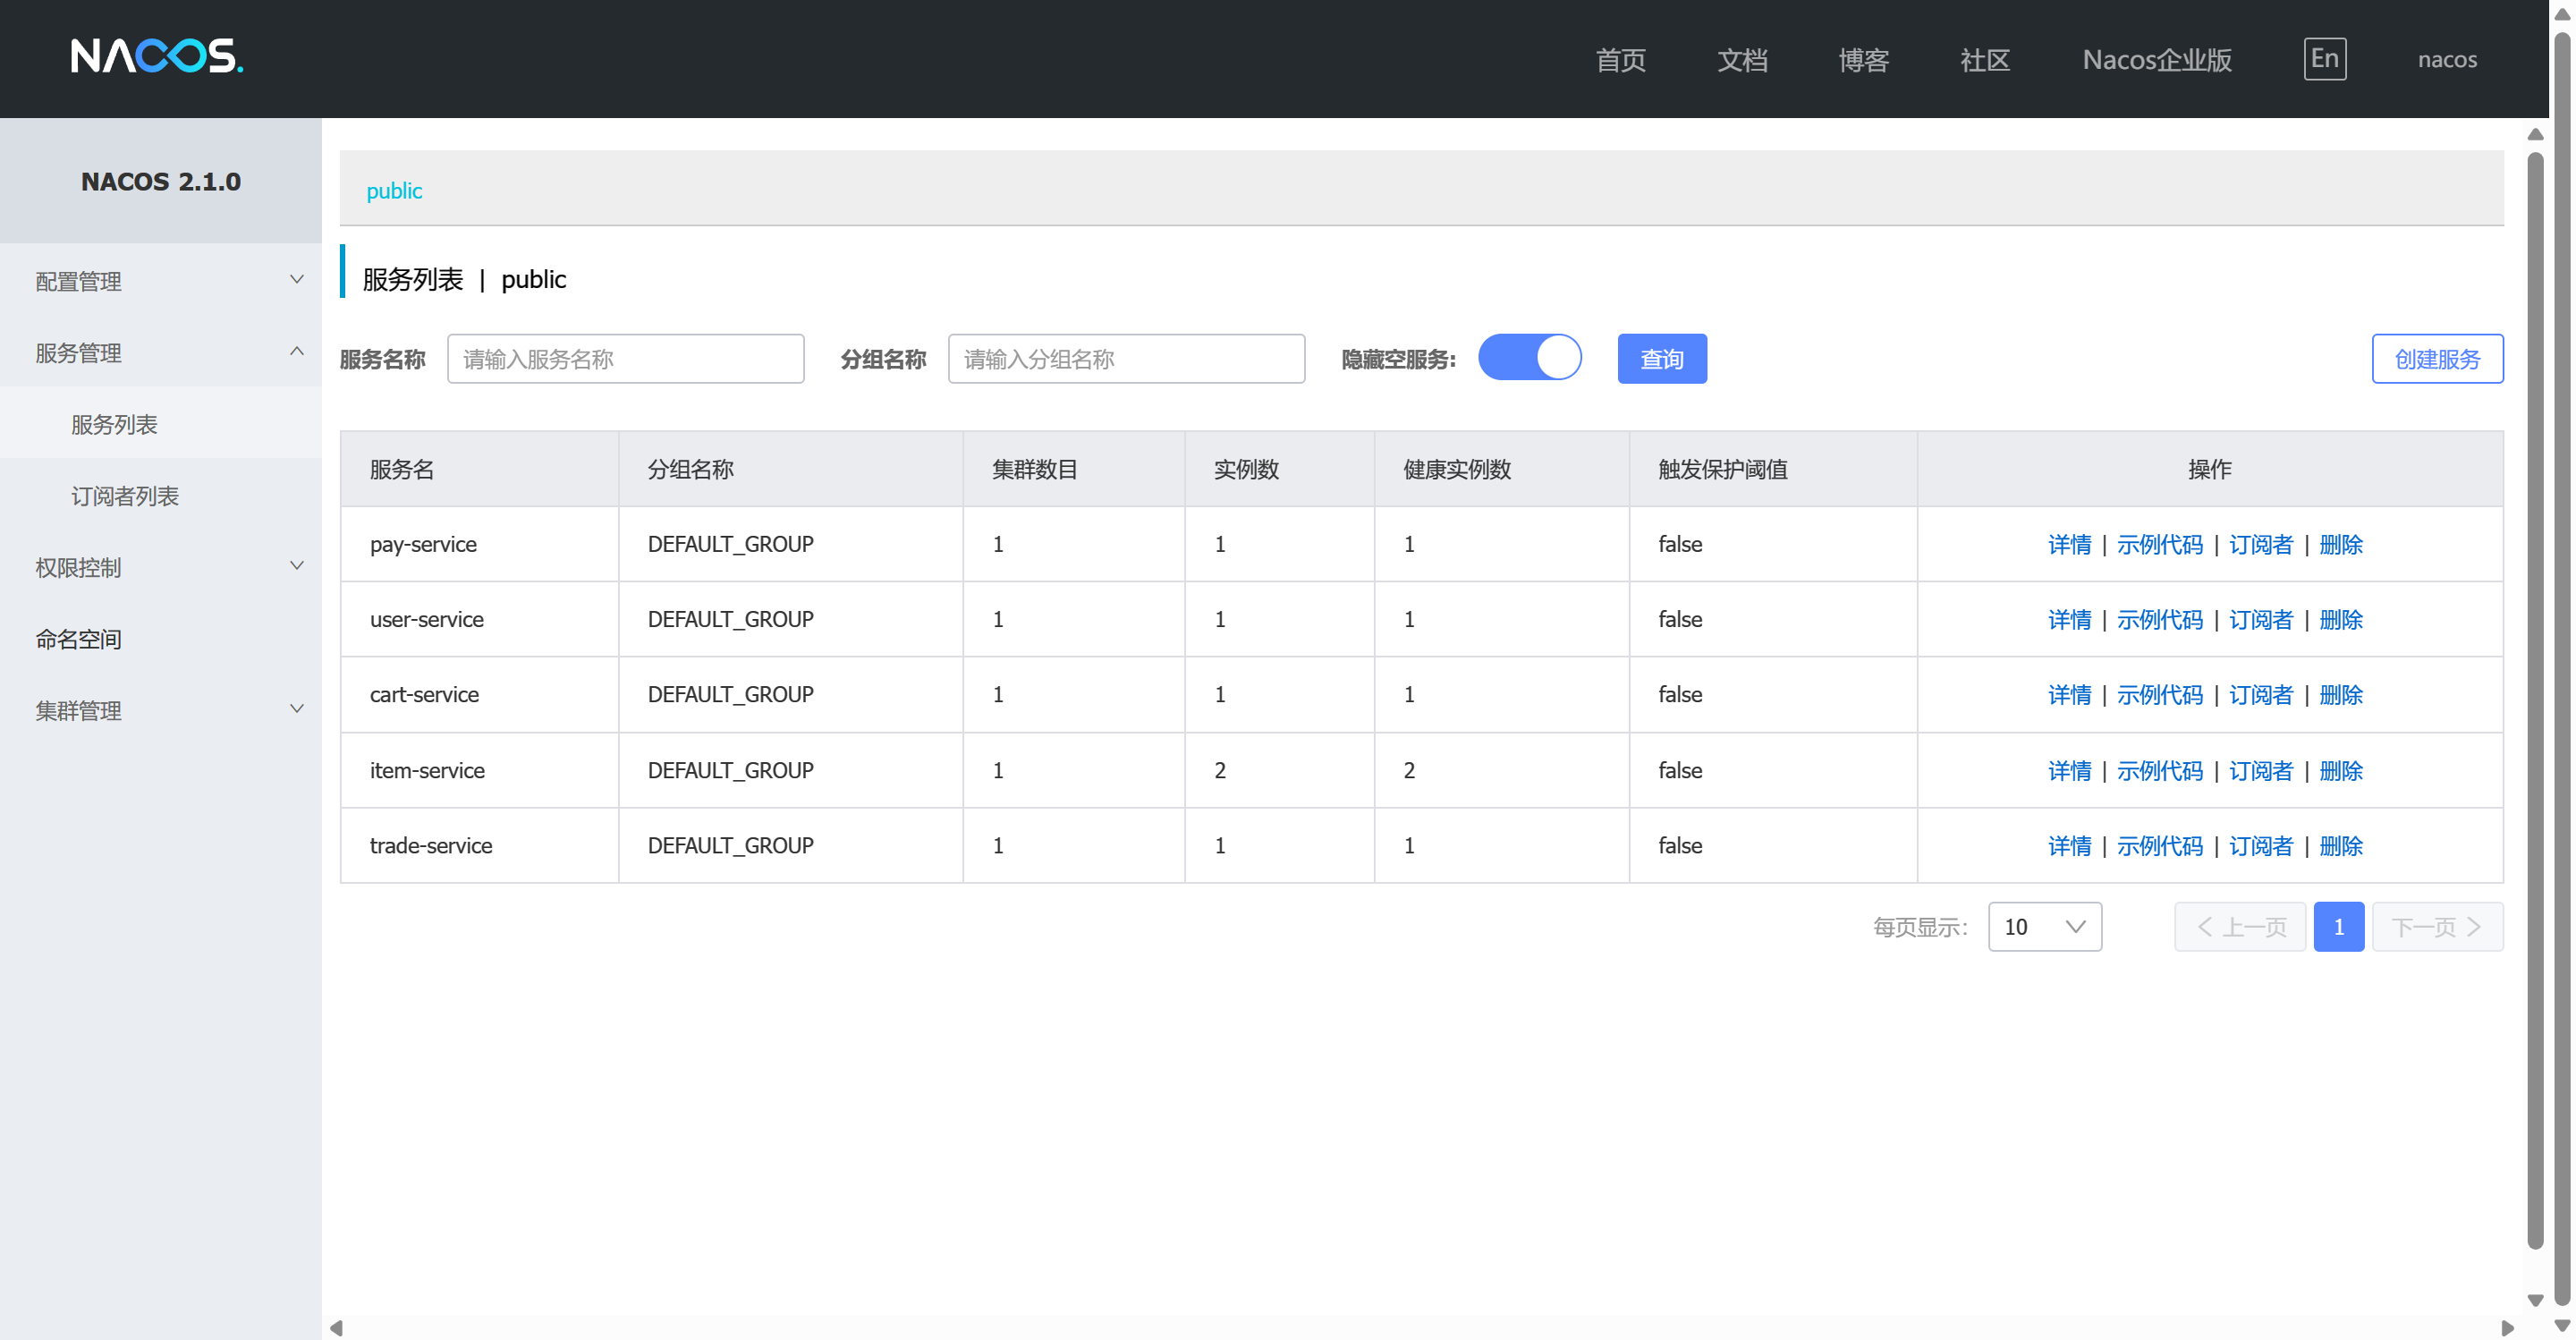The width and height of the screenshot is (2576, 1340).
Task: Click the 查询 button
Action: 1661,359
